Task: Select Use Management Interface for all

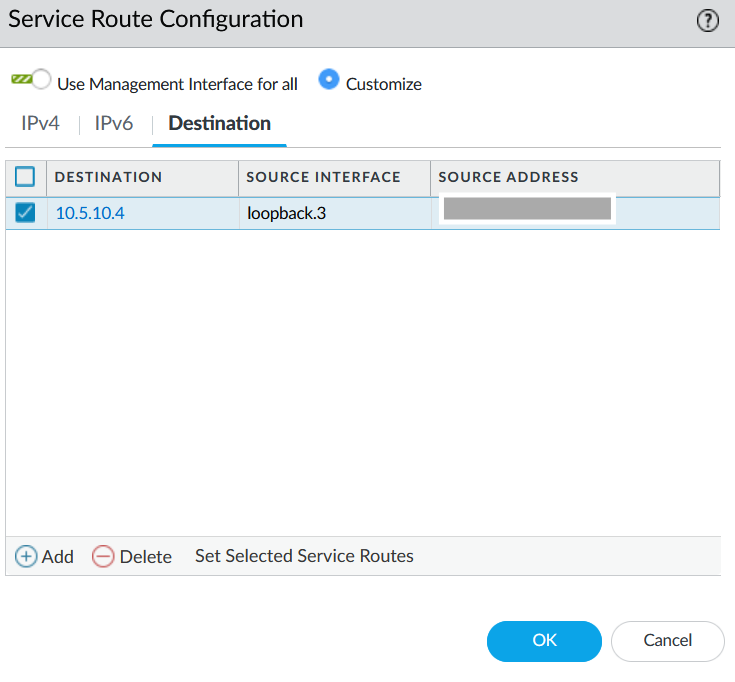Action: pyautogui.click(x=42, y=80)
